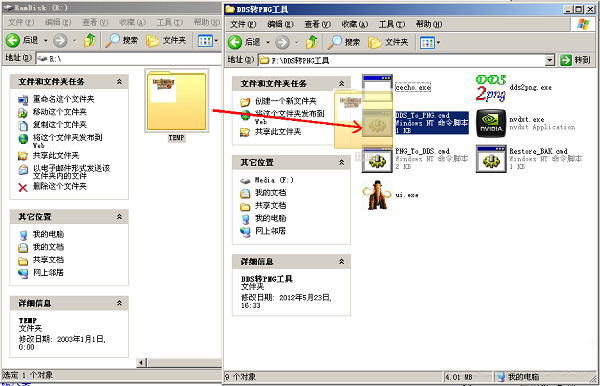The image size is (600, 386).
Task: Click Forward arrow in RamDisk window
Action: 60,40
